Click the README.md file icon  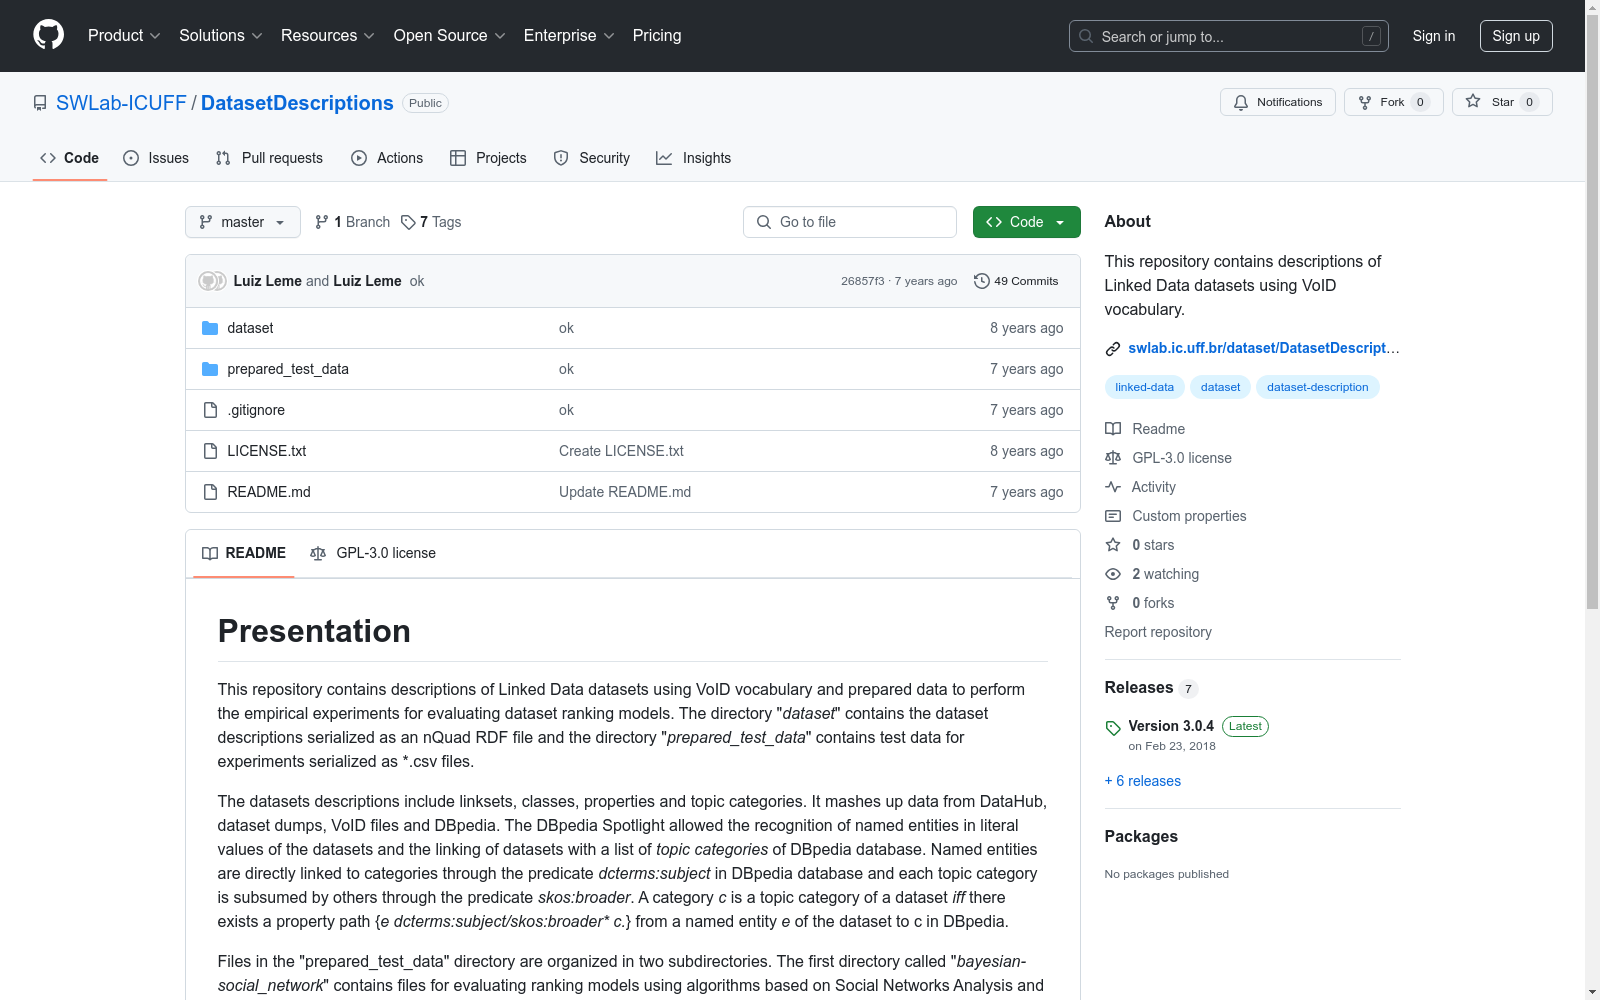[210, 492]
